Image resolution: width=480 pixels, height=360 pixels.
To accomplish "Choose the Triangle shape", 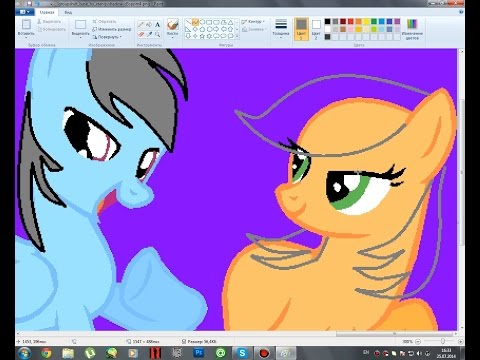I will point(230,22).
